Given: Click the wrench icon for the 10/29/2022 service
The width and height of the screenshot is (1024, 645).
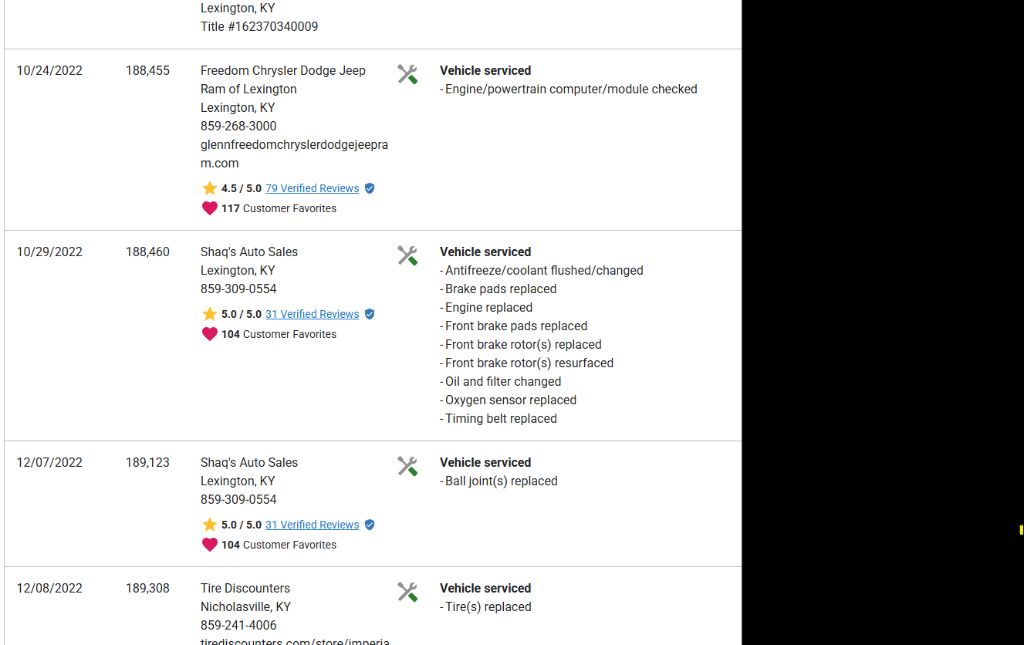Looking at the screenshot, I should point(407,255).
